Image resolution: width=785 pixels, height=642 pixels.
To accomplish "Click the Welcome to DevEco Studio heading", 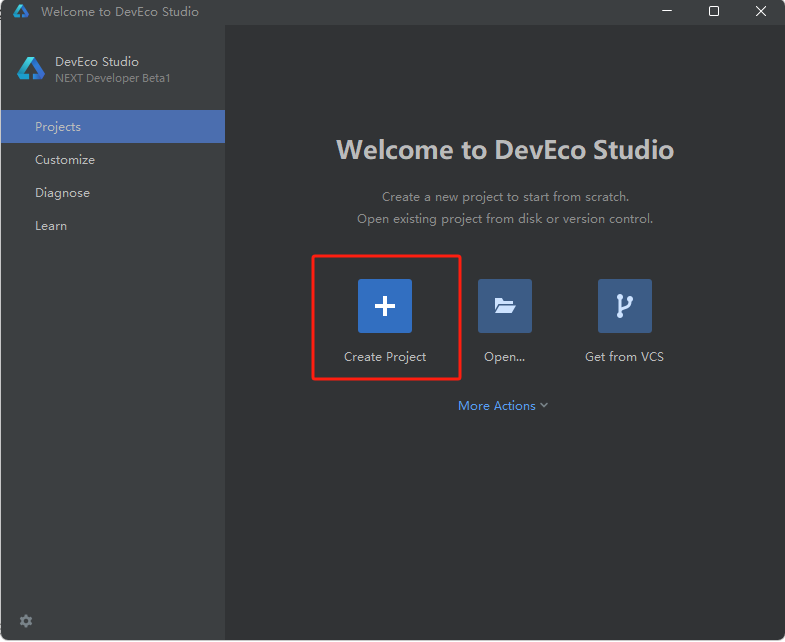I will pos(505,150).
